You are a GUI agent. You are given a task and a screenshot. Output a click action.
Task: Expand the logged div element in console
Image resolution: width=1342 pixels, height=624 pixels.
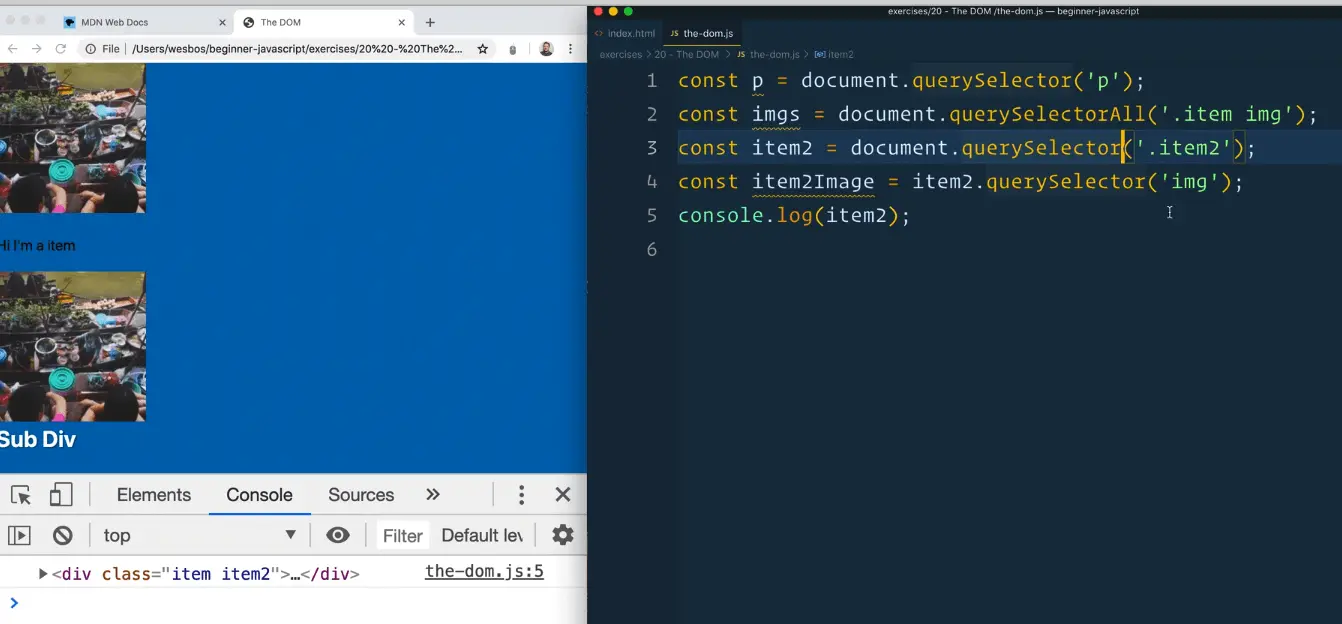point(42,573)
